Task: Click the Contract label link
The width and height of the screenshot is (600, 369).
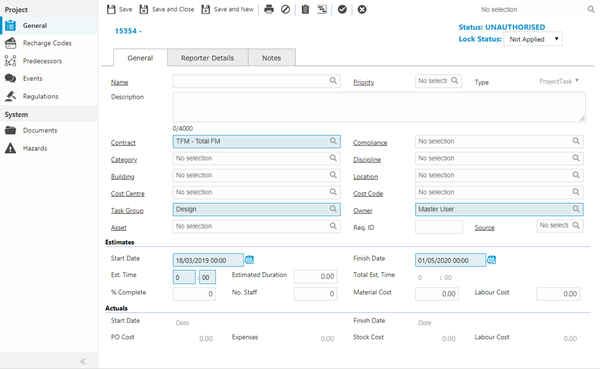Action: pyautogui.click(x=123, y=142)
